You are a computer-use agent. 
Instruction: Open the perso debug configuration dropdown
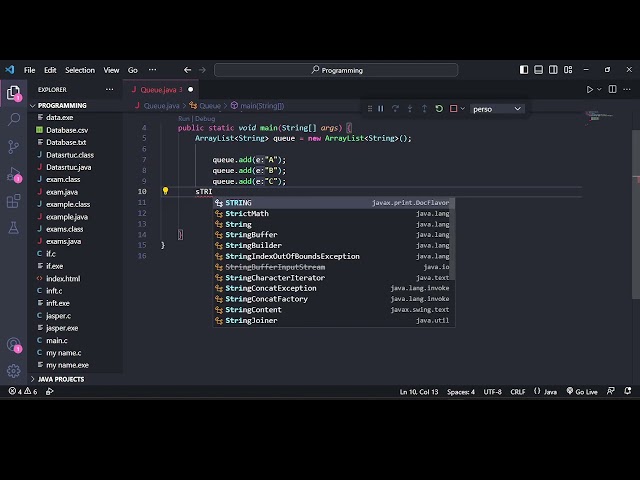pyautogui.click(x=497, y=109)
